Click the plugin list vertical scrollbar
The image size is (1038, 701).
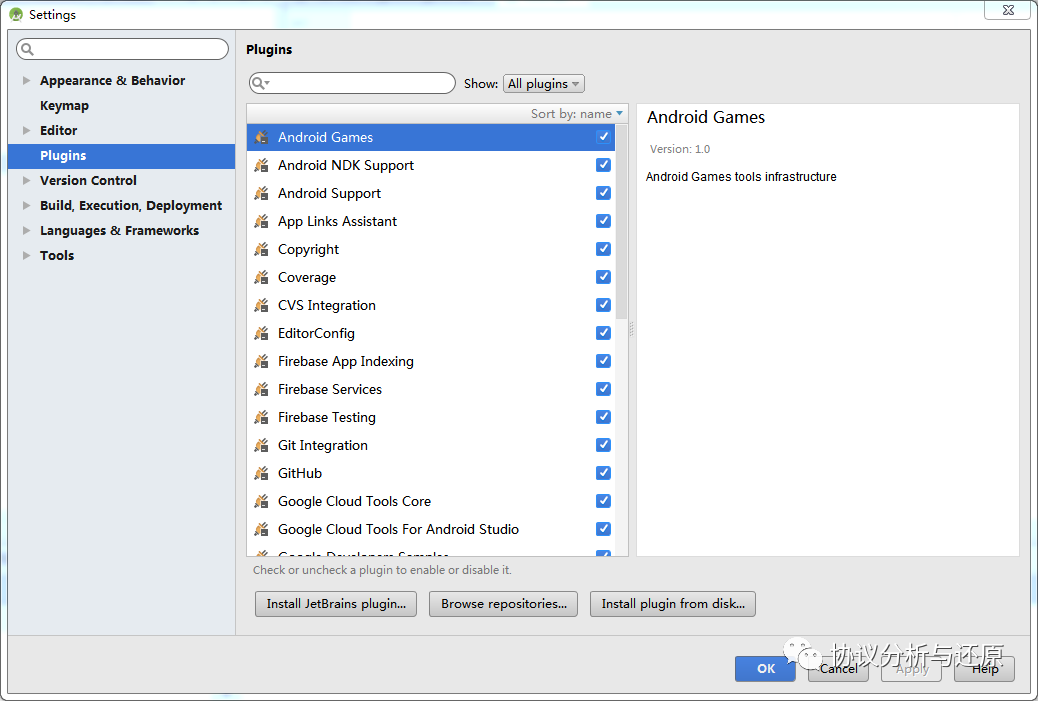pyautogui.click(x=622, y=220)
